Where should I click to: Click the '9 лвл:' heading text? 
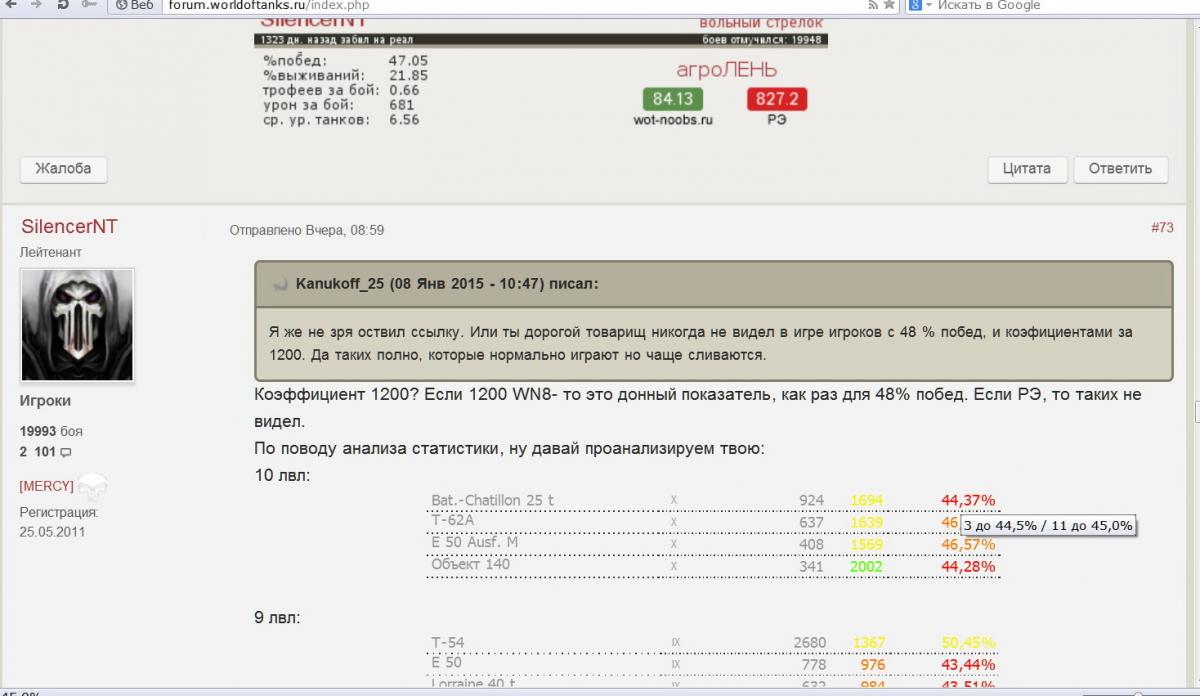pyautogui.click(x=278, y=618)
